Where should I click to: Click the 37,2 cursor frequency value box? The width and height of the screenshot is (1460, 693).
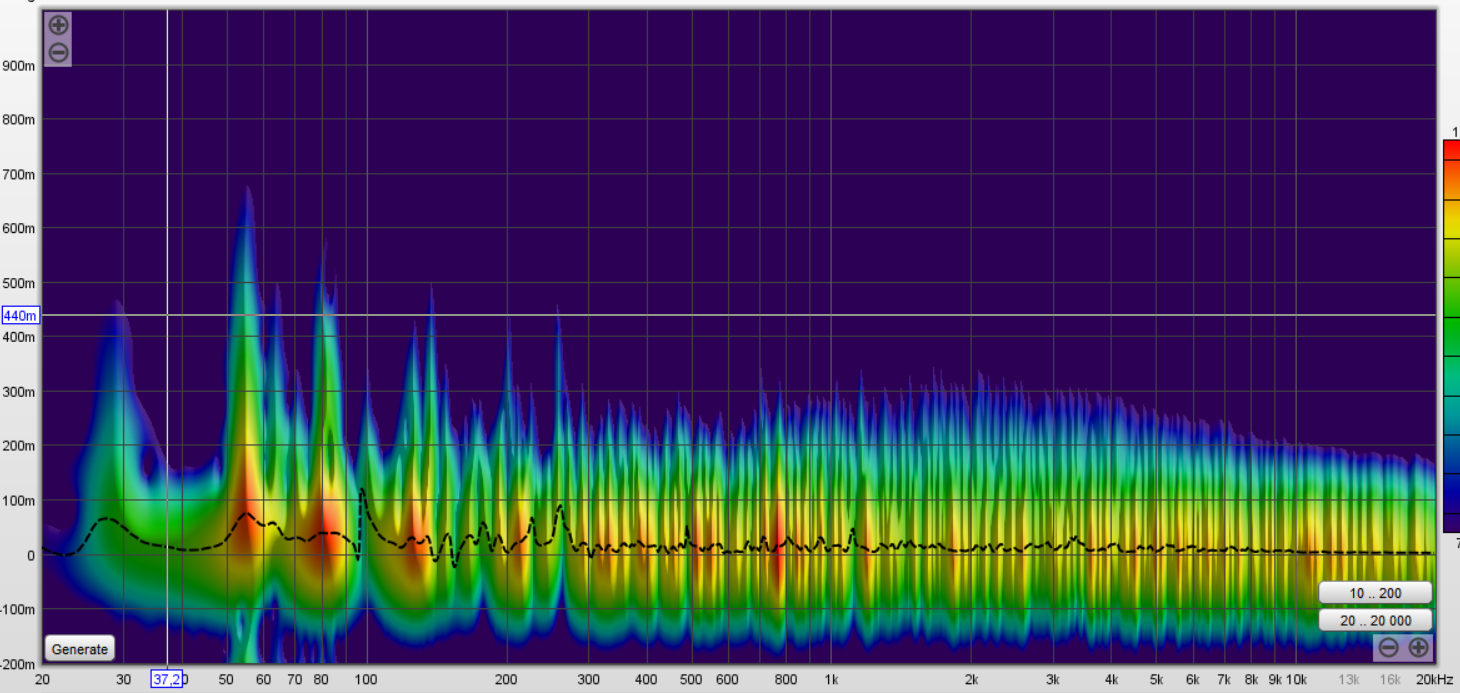[x=169, y=680]
